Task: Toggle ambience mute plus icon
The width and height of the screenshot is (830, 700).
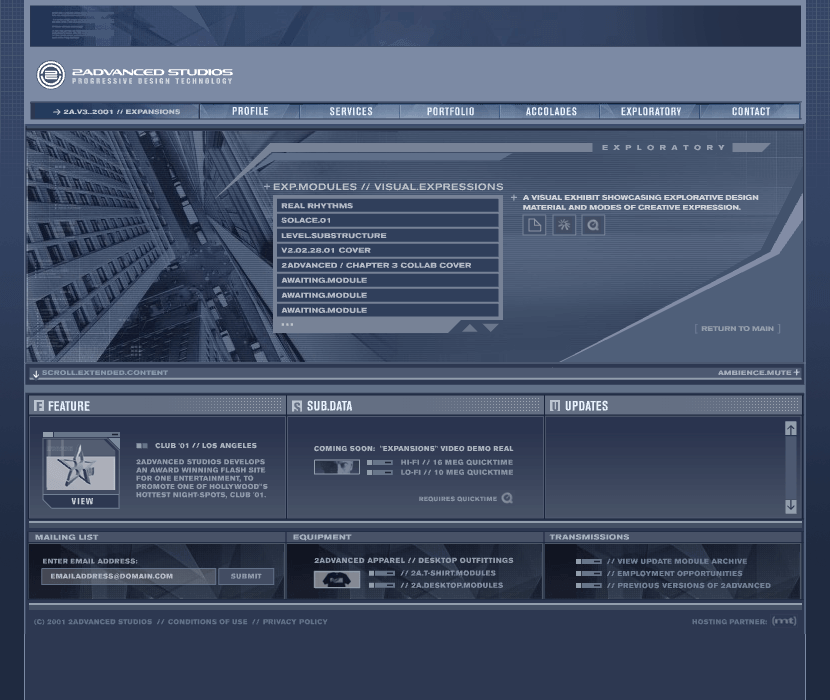Action: coord(797,372)
